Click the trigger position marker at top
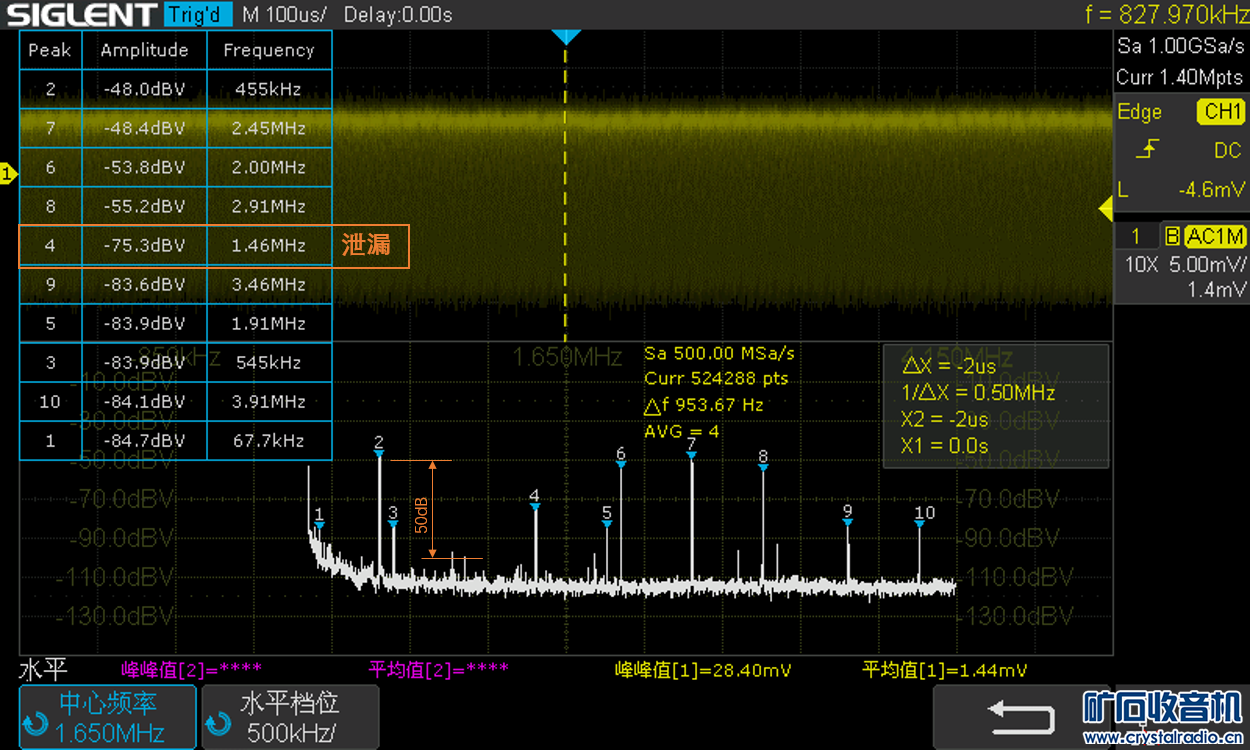This screenshot has height=750, width=1250. [566, 36]
